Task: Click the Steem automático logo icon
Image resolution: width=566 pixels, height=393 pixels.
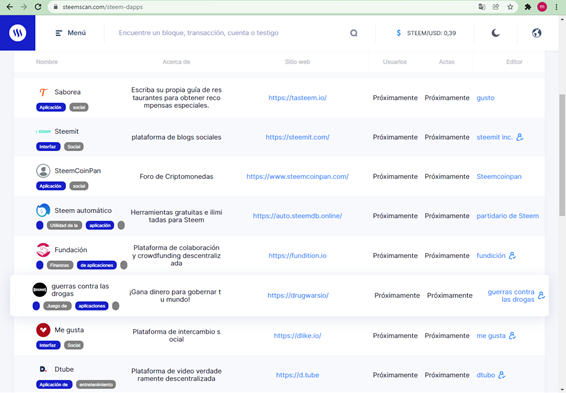Action: [43, 210]
